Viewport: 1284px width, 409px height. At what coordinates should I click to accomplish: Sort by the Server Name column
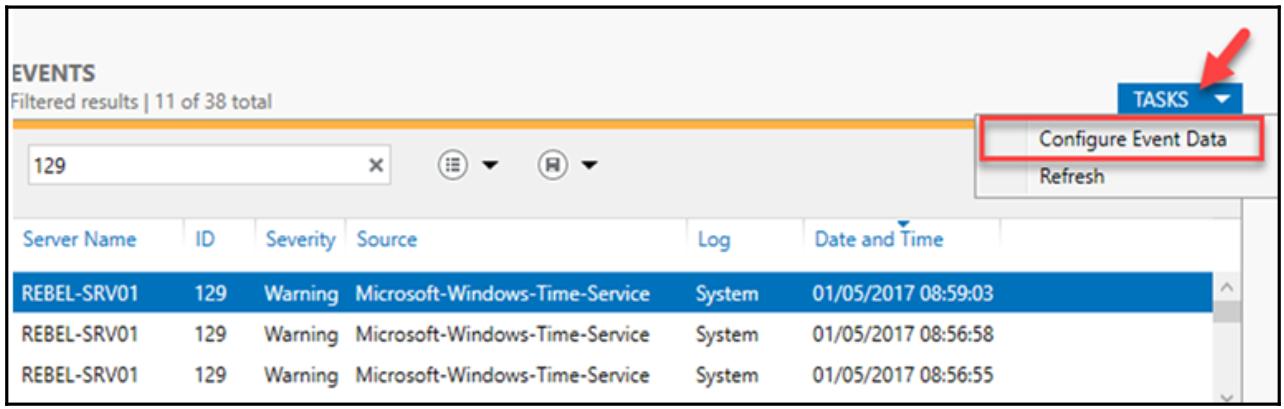[79, 240]
